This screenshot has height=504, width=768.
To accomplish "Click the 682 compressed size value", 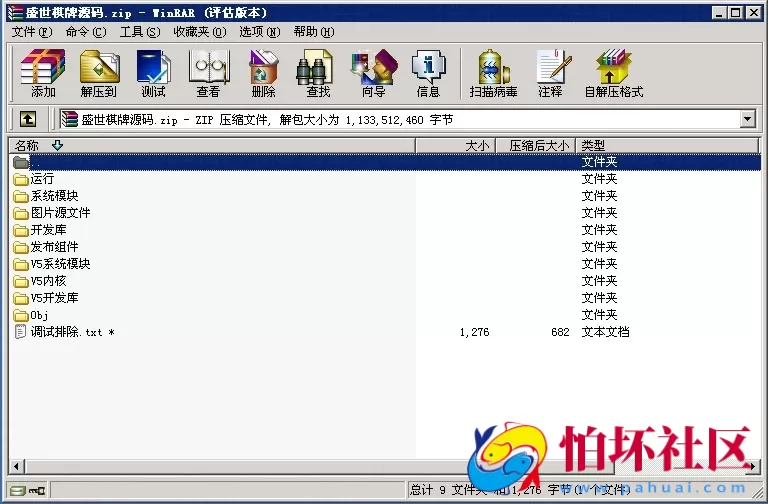I will [560, 332].
